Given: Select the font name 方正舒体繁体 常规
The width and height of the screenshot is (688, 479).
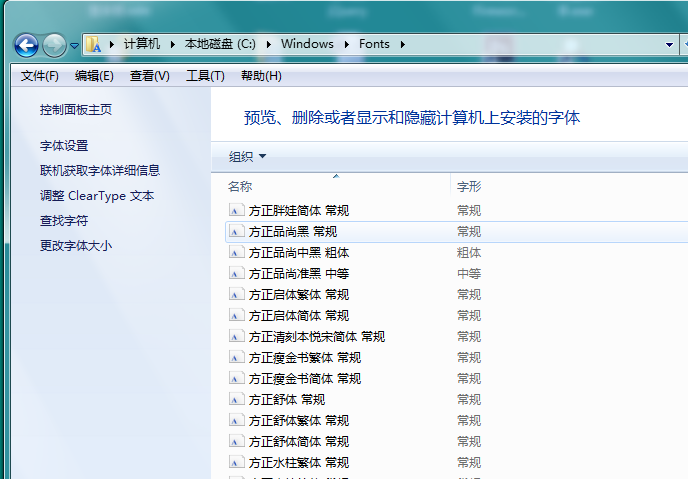Looking at the screenshot, I should coord(299,421).
